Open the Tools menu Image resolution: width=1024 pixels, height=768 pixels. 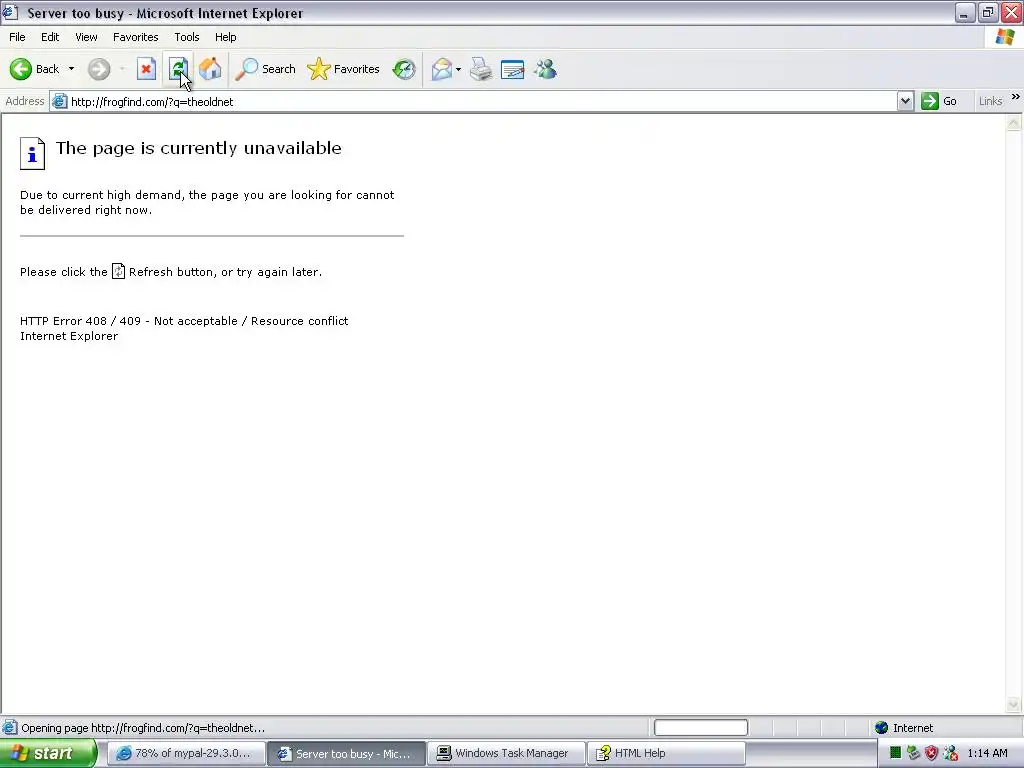(x=187, y=37)
